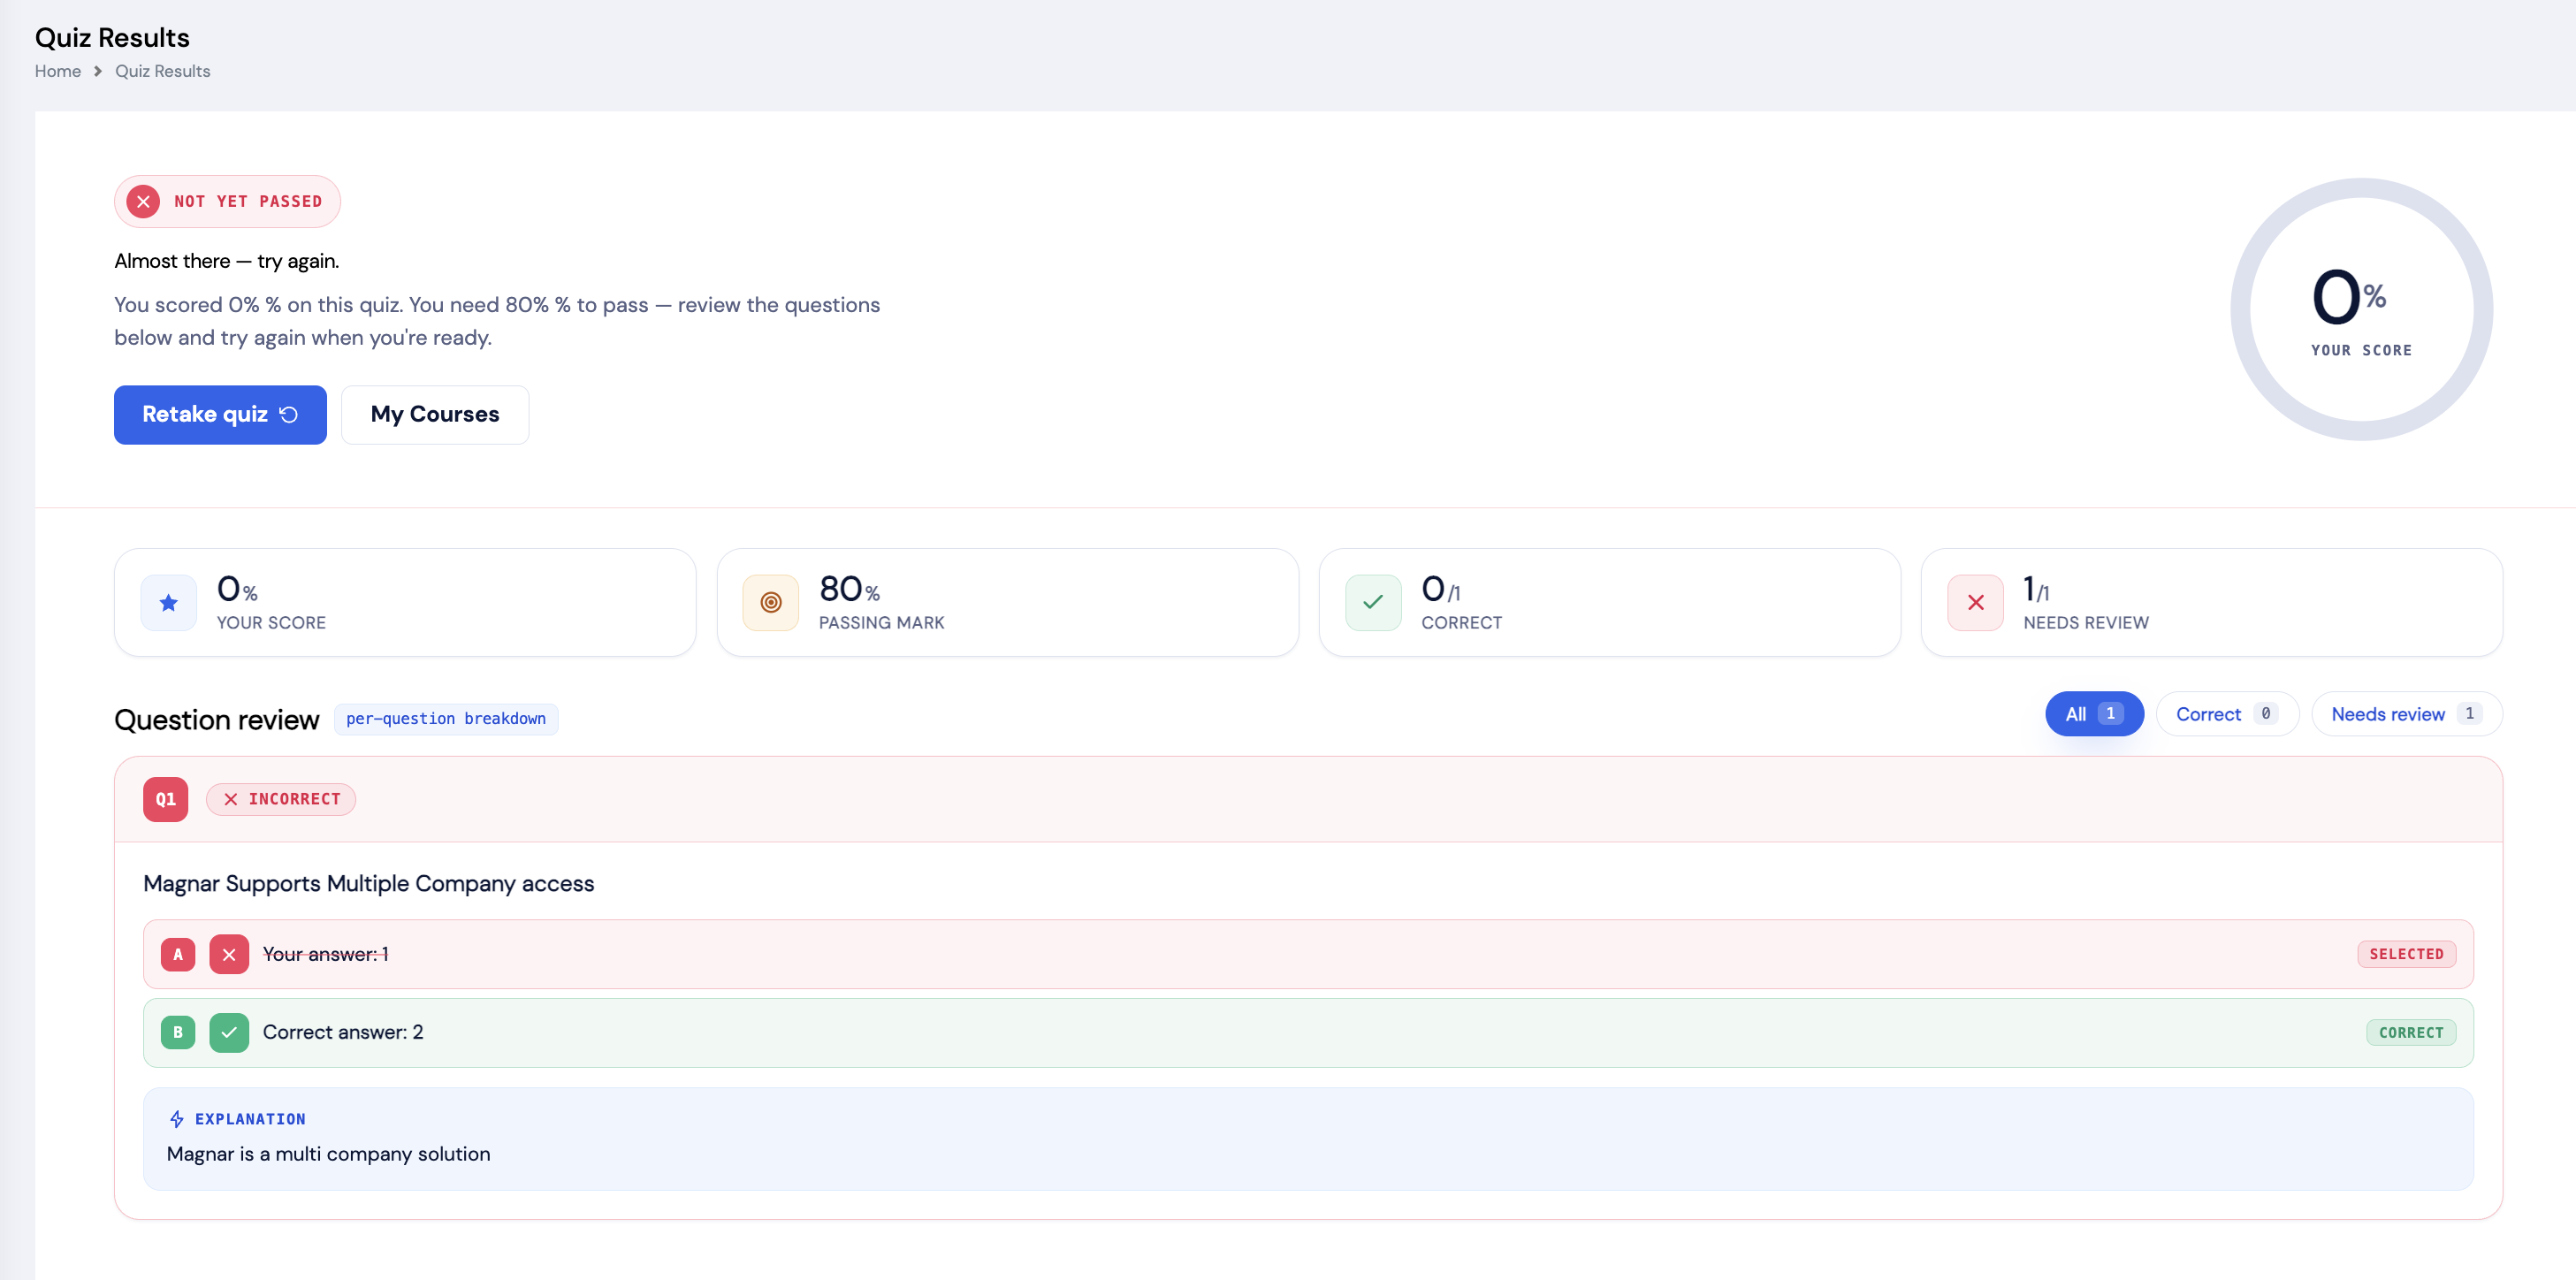
Task: Click the green checkmark icon in Correct card
Action: (1373, 602)
